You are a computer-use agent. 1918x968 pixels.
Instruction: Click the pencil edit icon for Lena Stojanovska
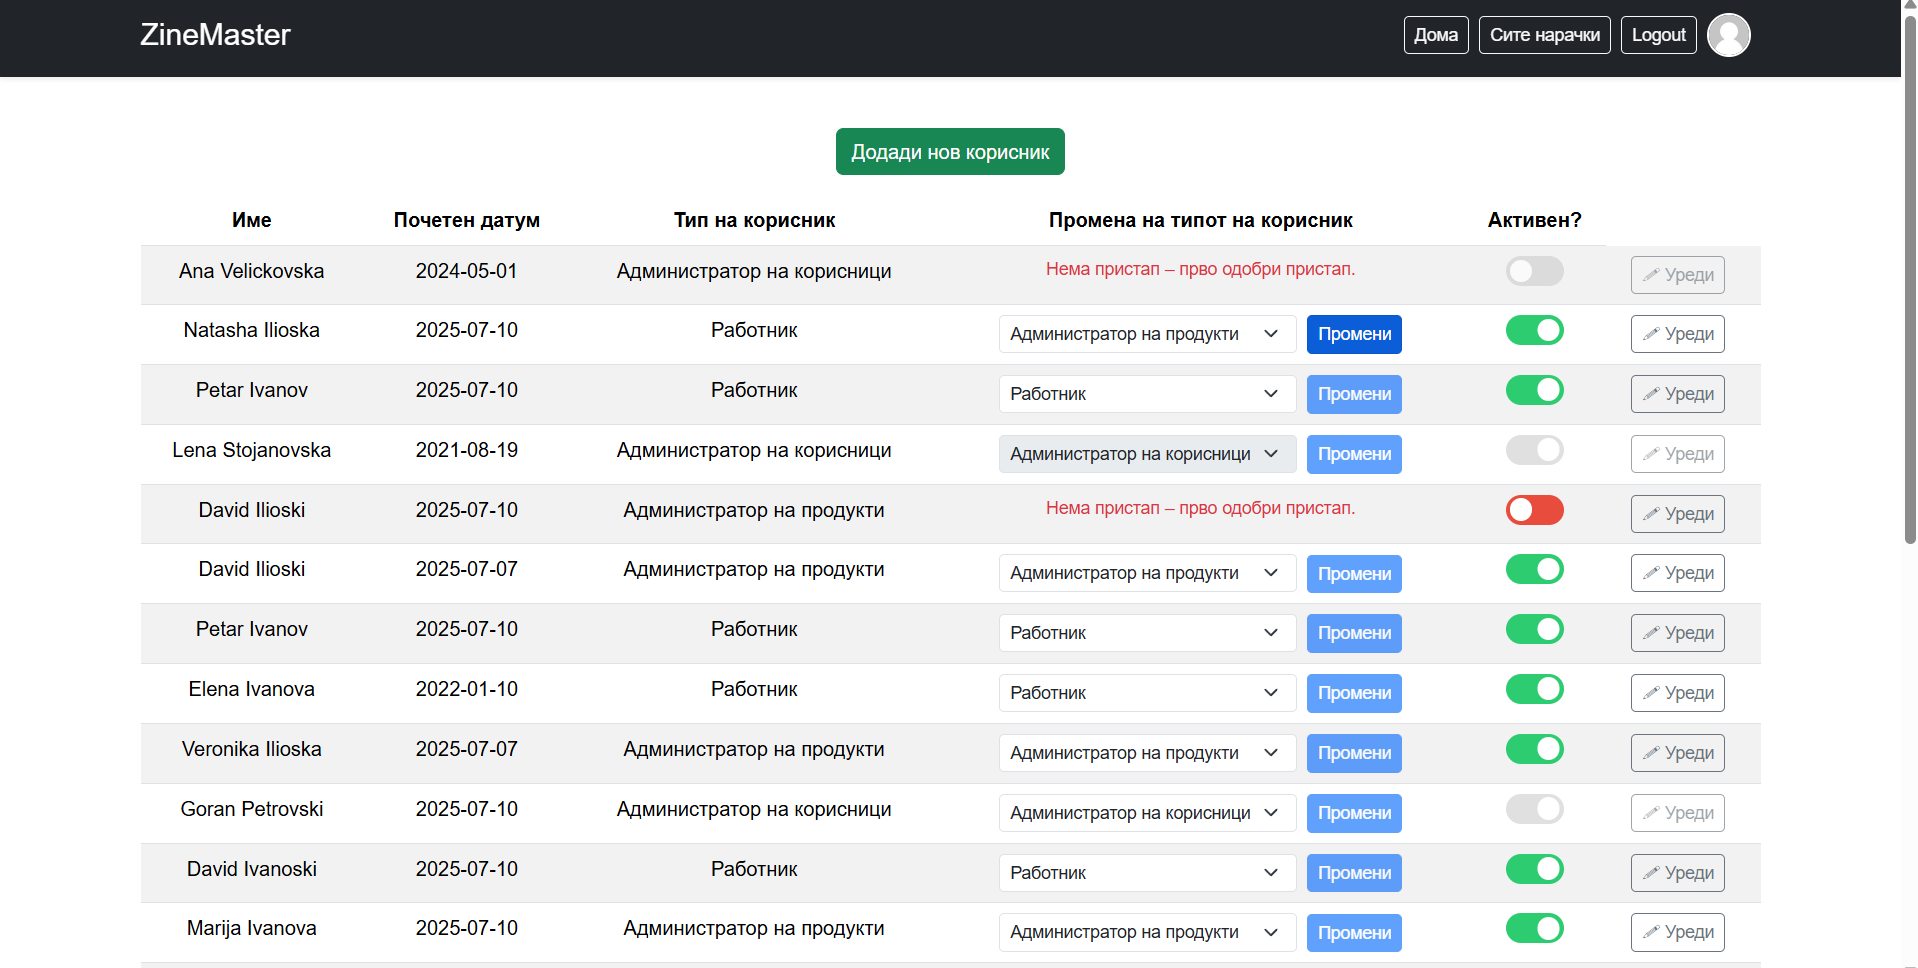1651,454
